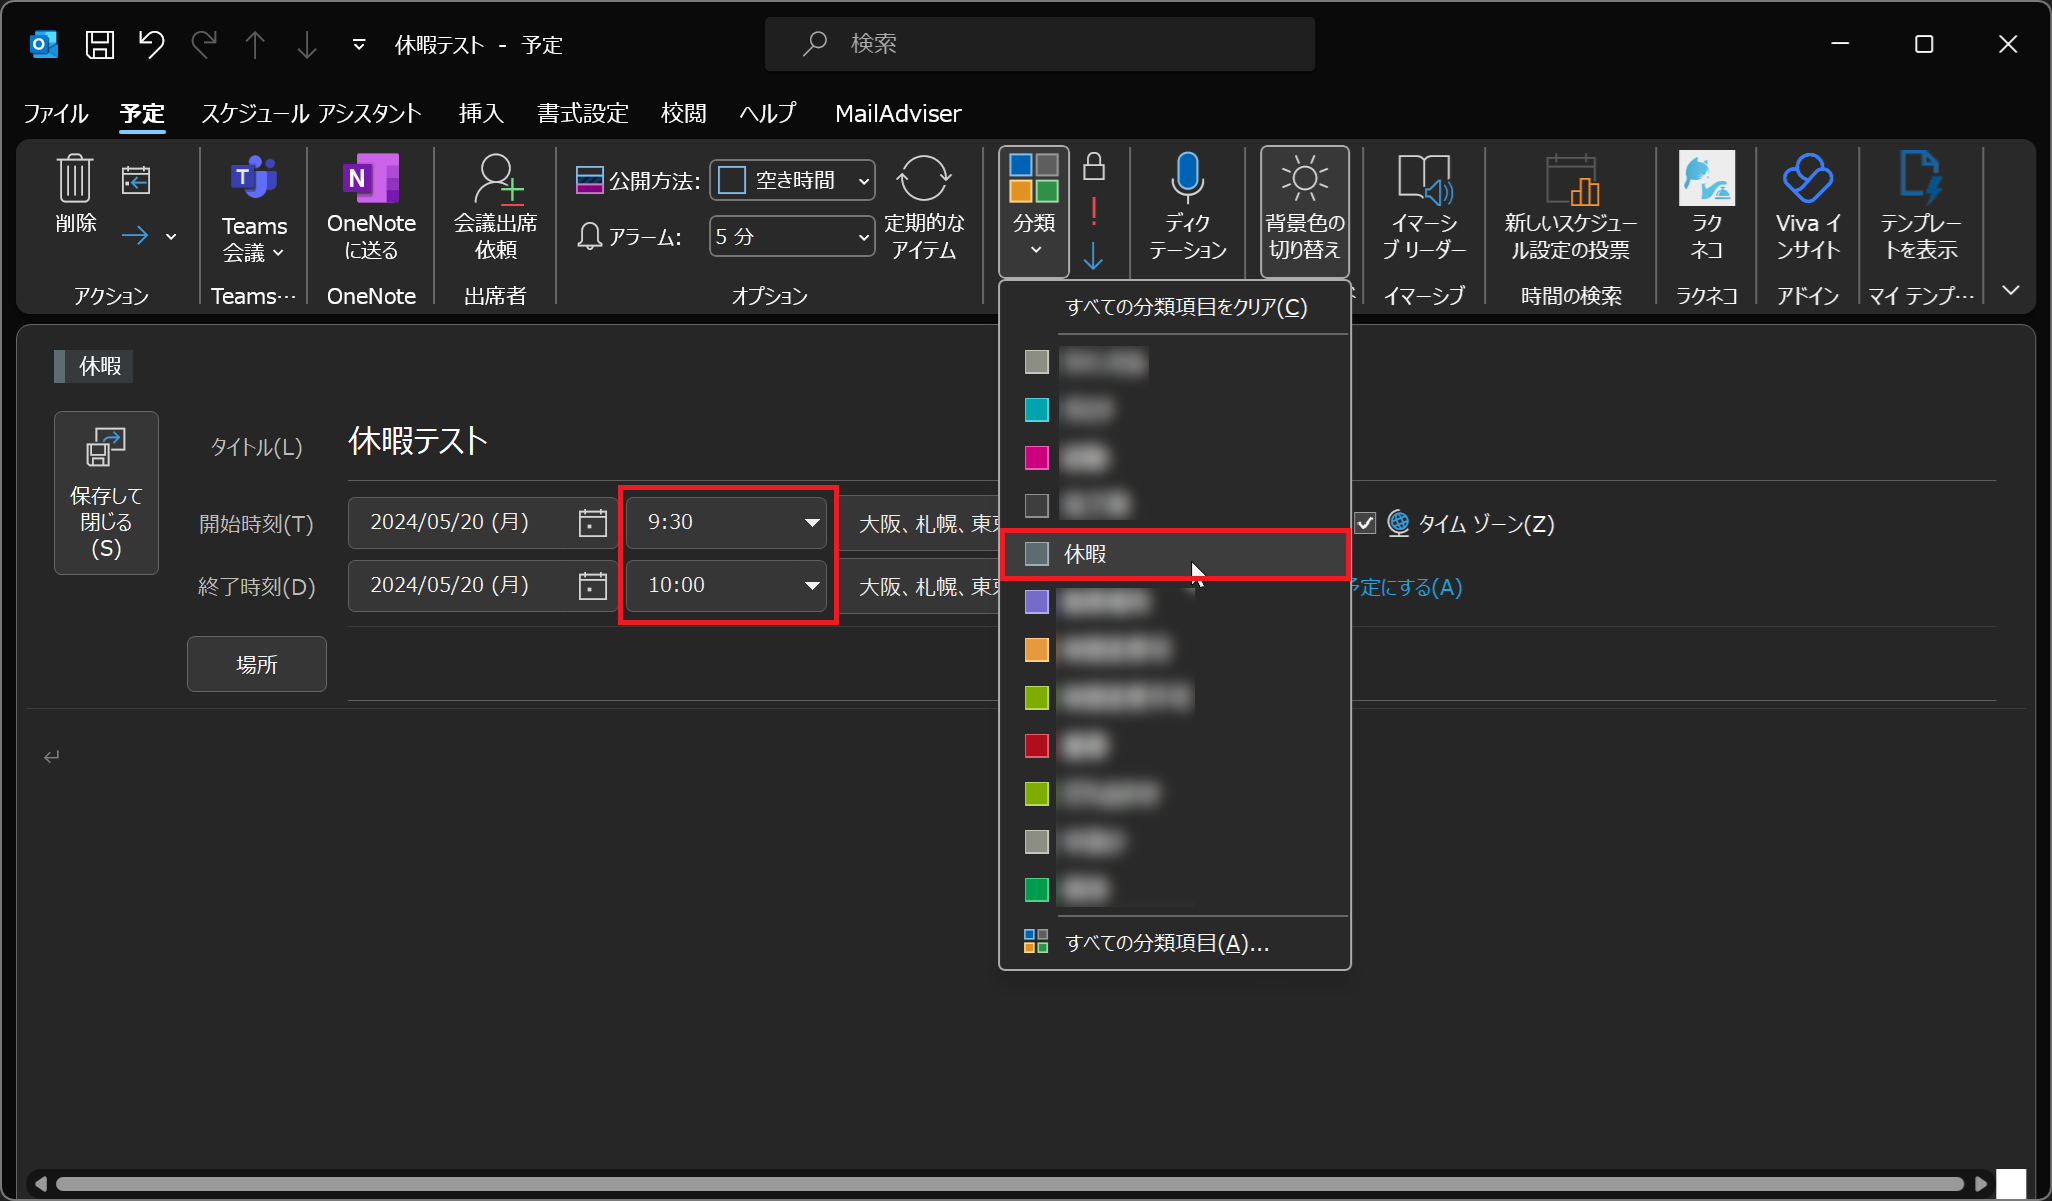Open the Immersive Reader icon

tap(1424, 179)
